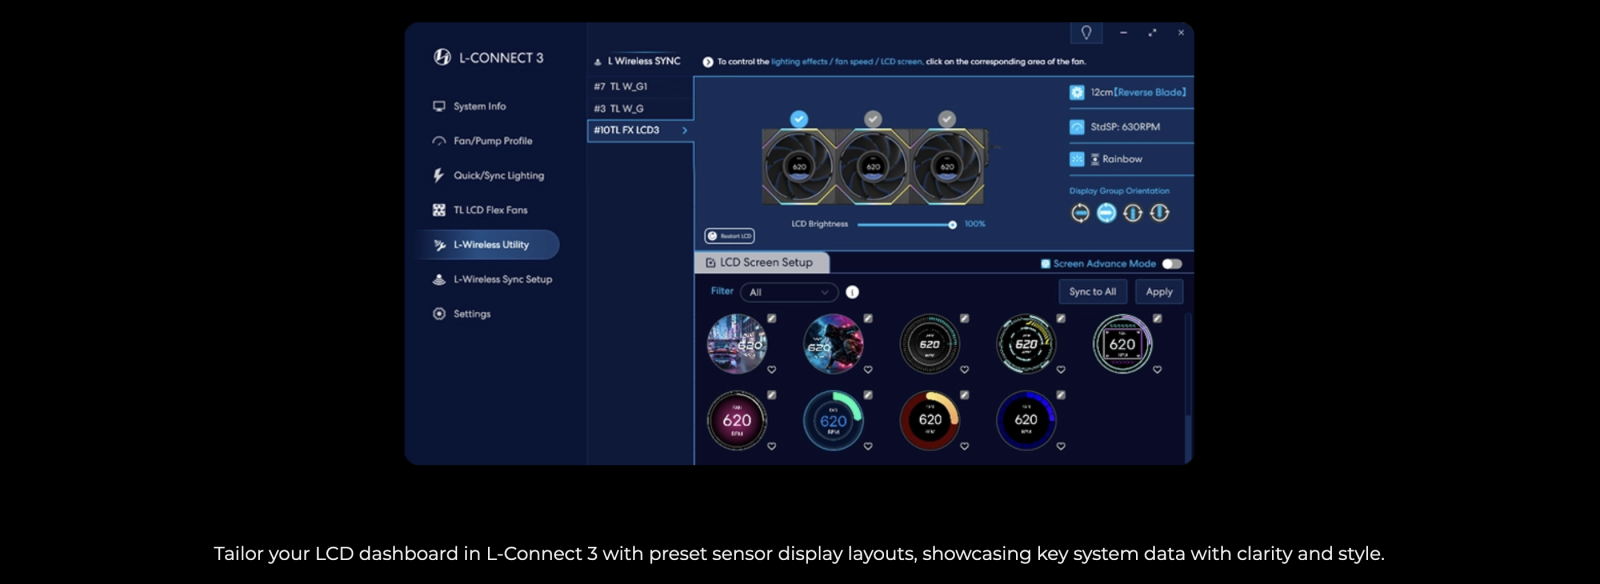This screenshot has width=1600, height=584.
Task: Toggle the Screen Advance Mode switch
Action: point(1172,264)
